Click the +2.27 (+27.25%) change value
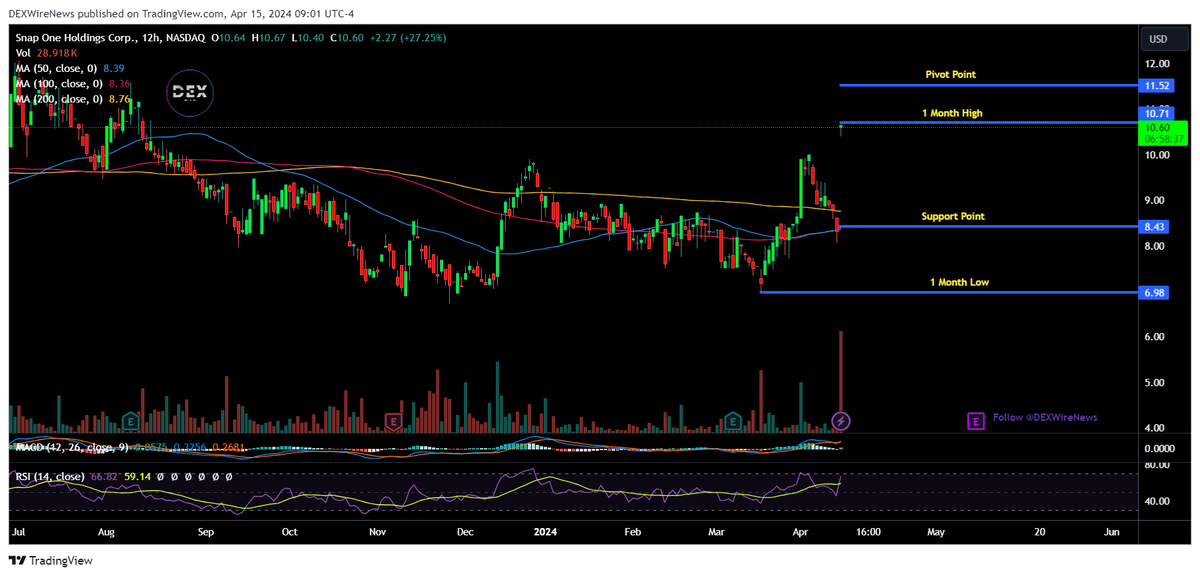This screenshot has height=576, width=1200. pos(408,38)
